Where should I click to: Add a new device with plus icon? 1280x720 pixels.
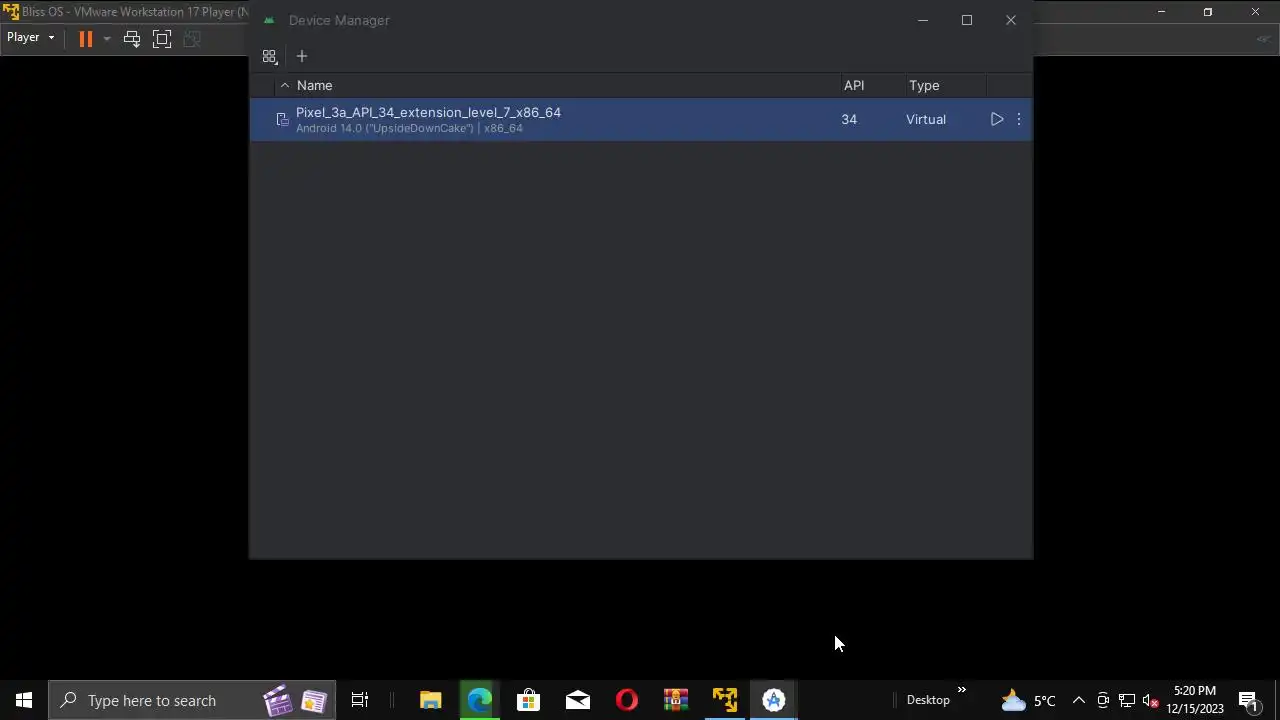302,56
